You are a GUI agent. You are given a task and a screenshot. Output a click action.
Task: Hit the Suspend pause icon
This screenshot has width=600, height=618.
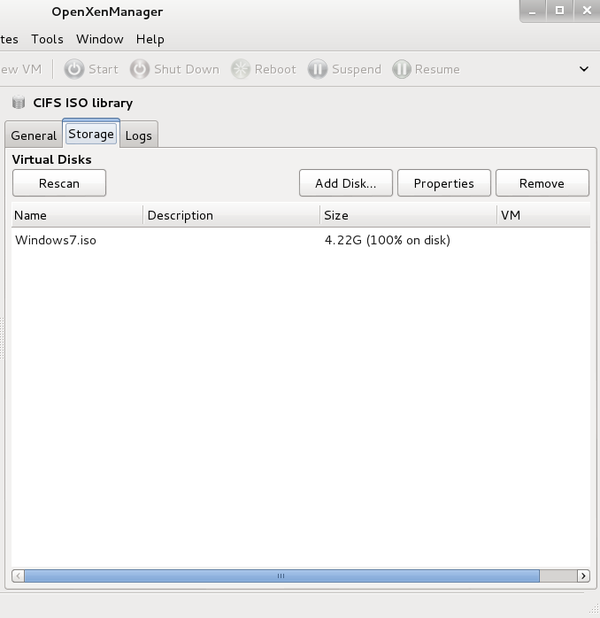(317, 69)
